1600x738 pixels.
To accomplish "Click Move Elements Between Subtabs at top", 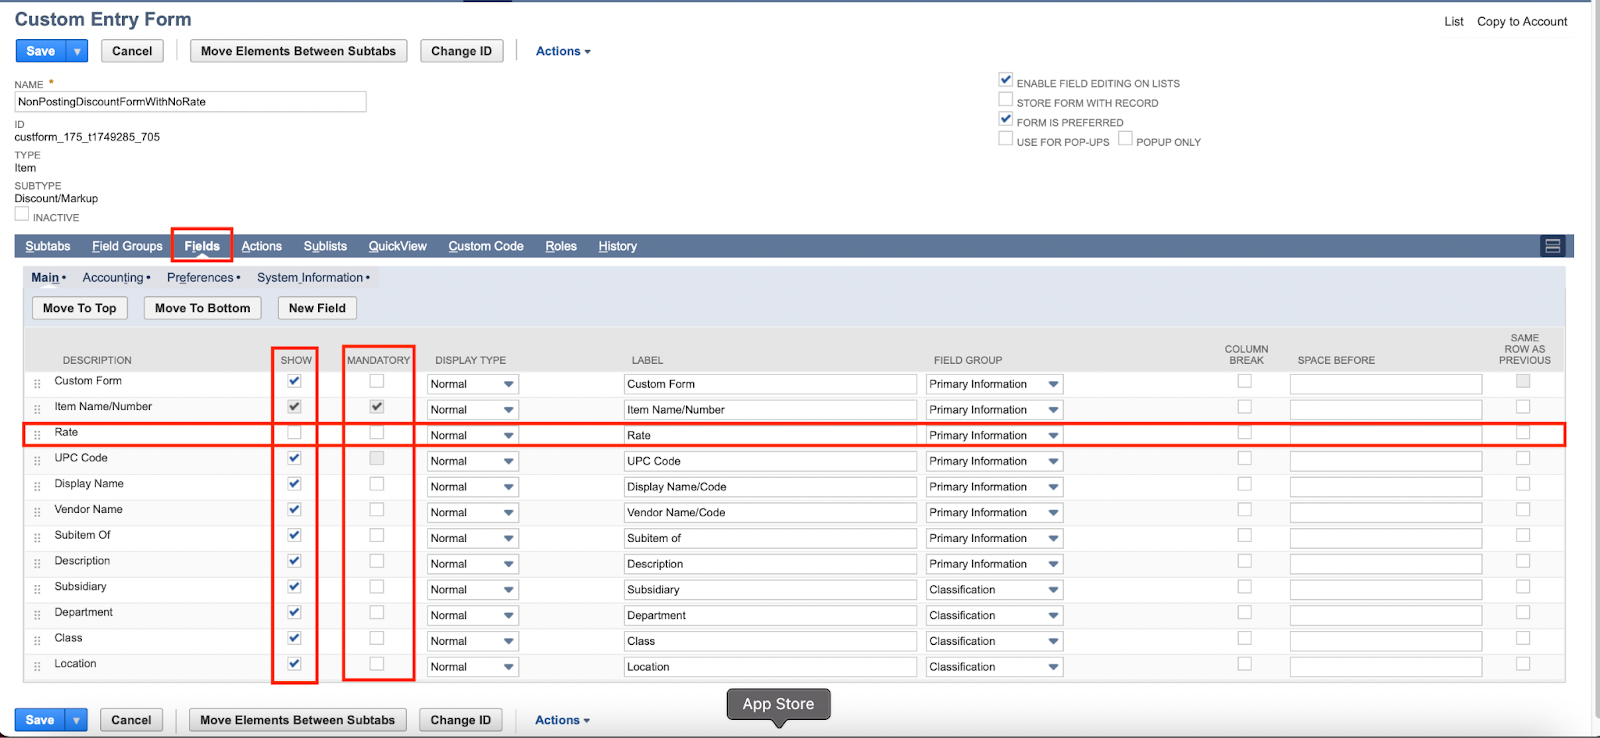I will [298, 51].
